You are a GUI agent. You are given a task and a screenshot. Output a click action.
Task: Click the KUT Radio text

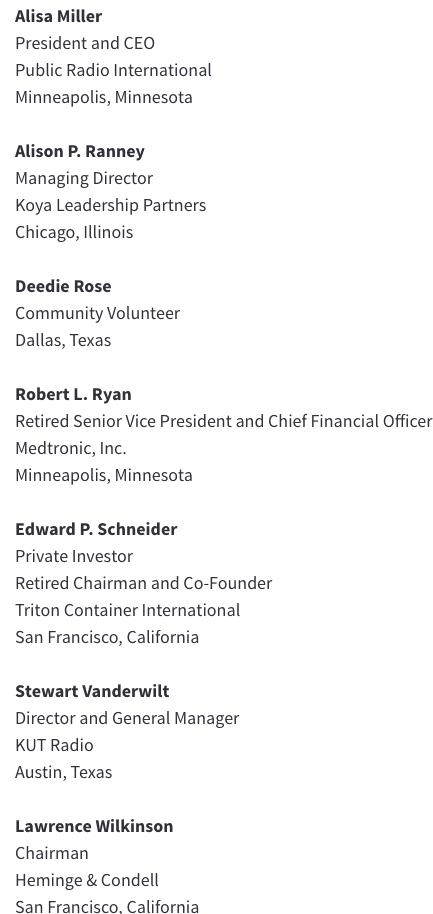(54, 746)
